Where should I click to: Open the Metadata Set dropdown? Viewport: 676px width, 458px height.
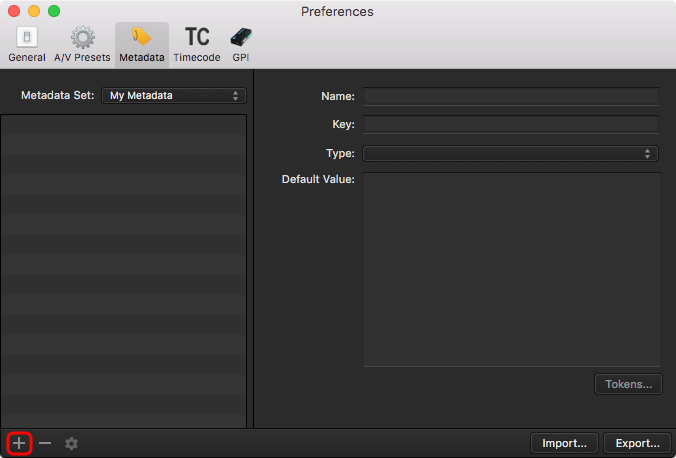(x=174, y=95)
